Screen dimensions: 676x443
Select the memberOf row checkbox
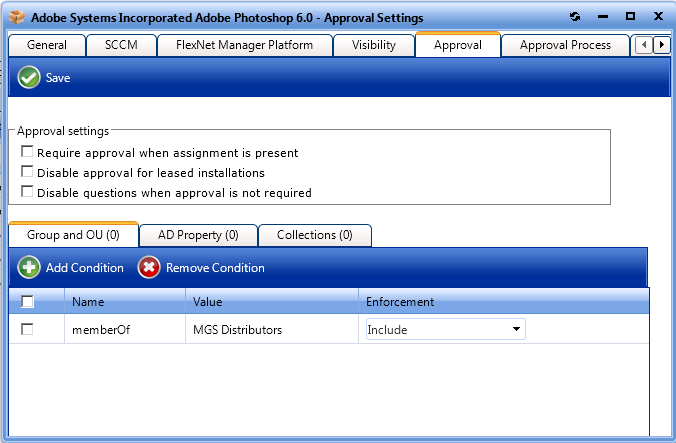coord(27,329)
